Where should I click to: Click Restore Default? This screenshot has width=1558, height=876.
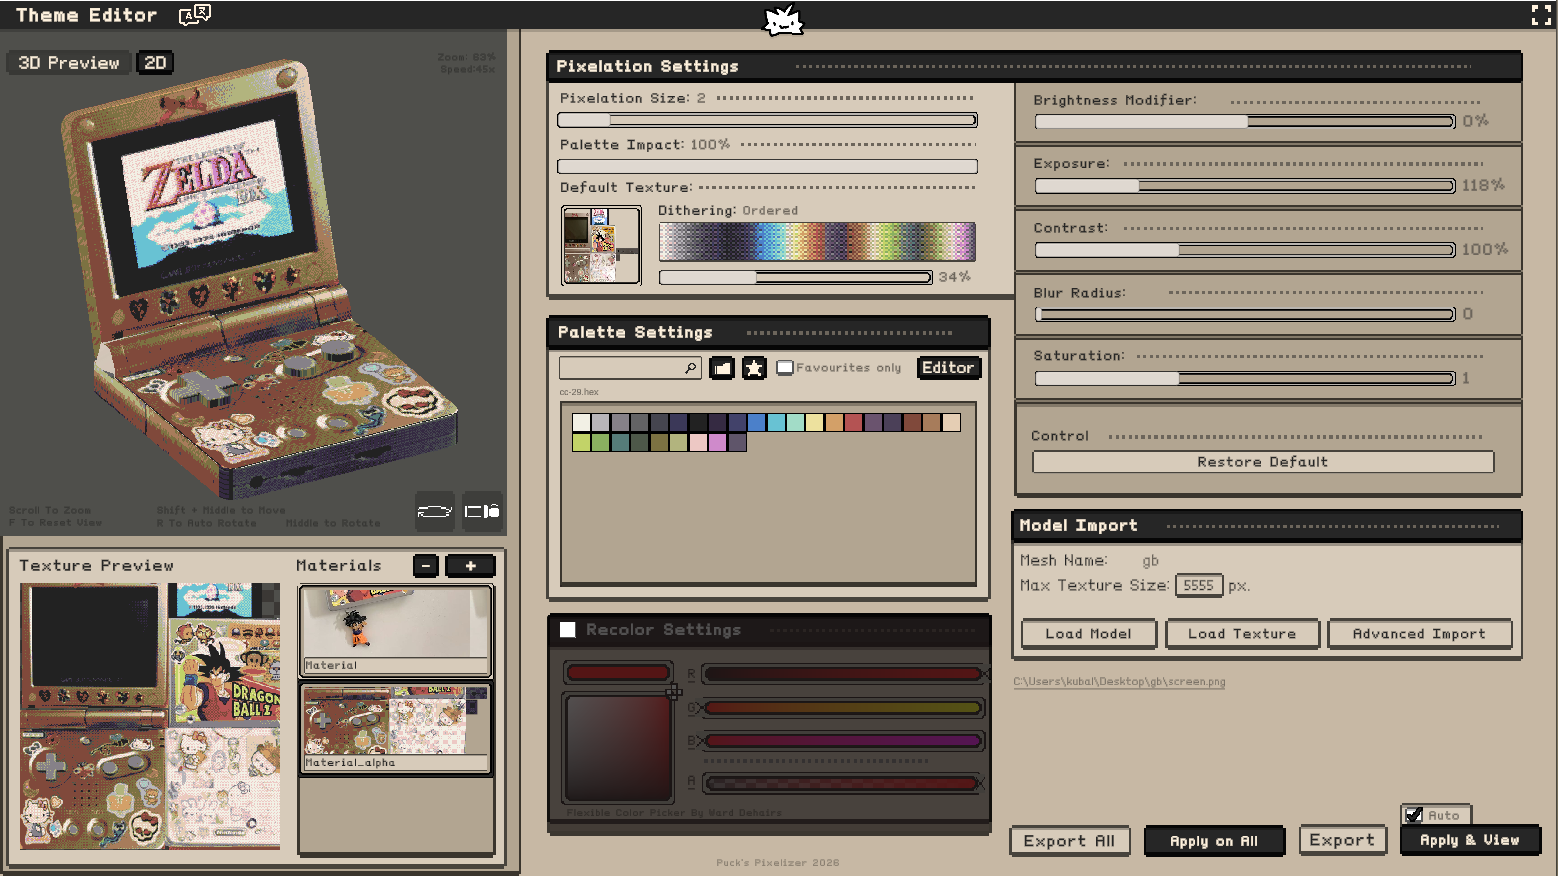tap(1263, 462)
